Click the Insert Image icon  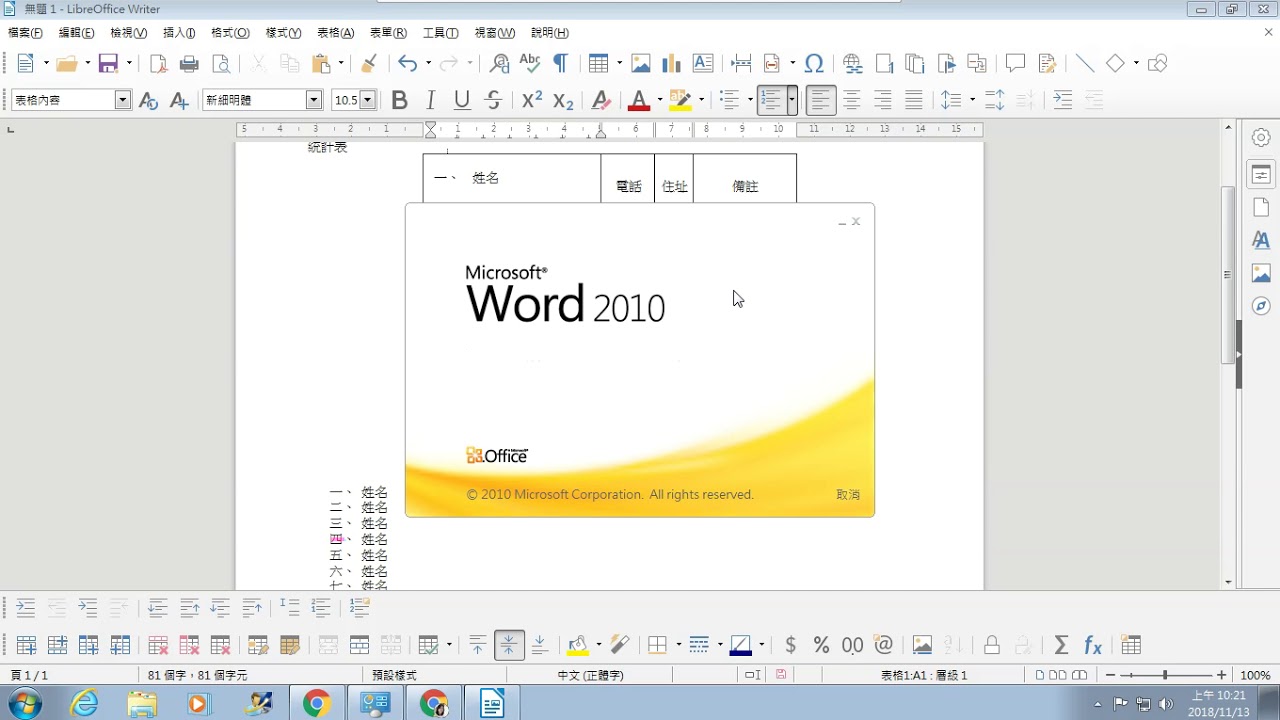click(641, 64)
